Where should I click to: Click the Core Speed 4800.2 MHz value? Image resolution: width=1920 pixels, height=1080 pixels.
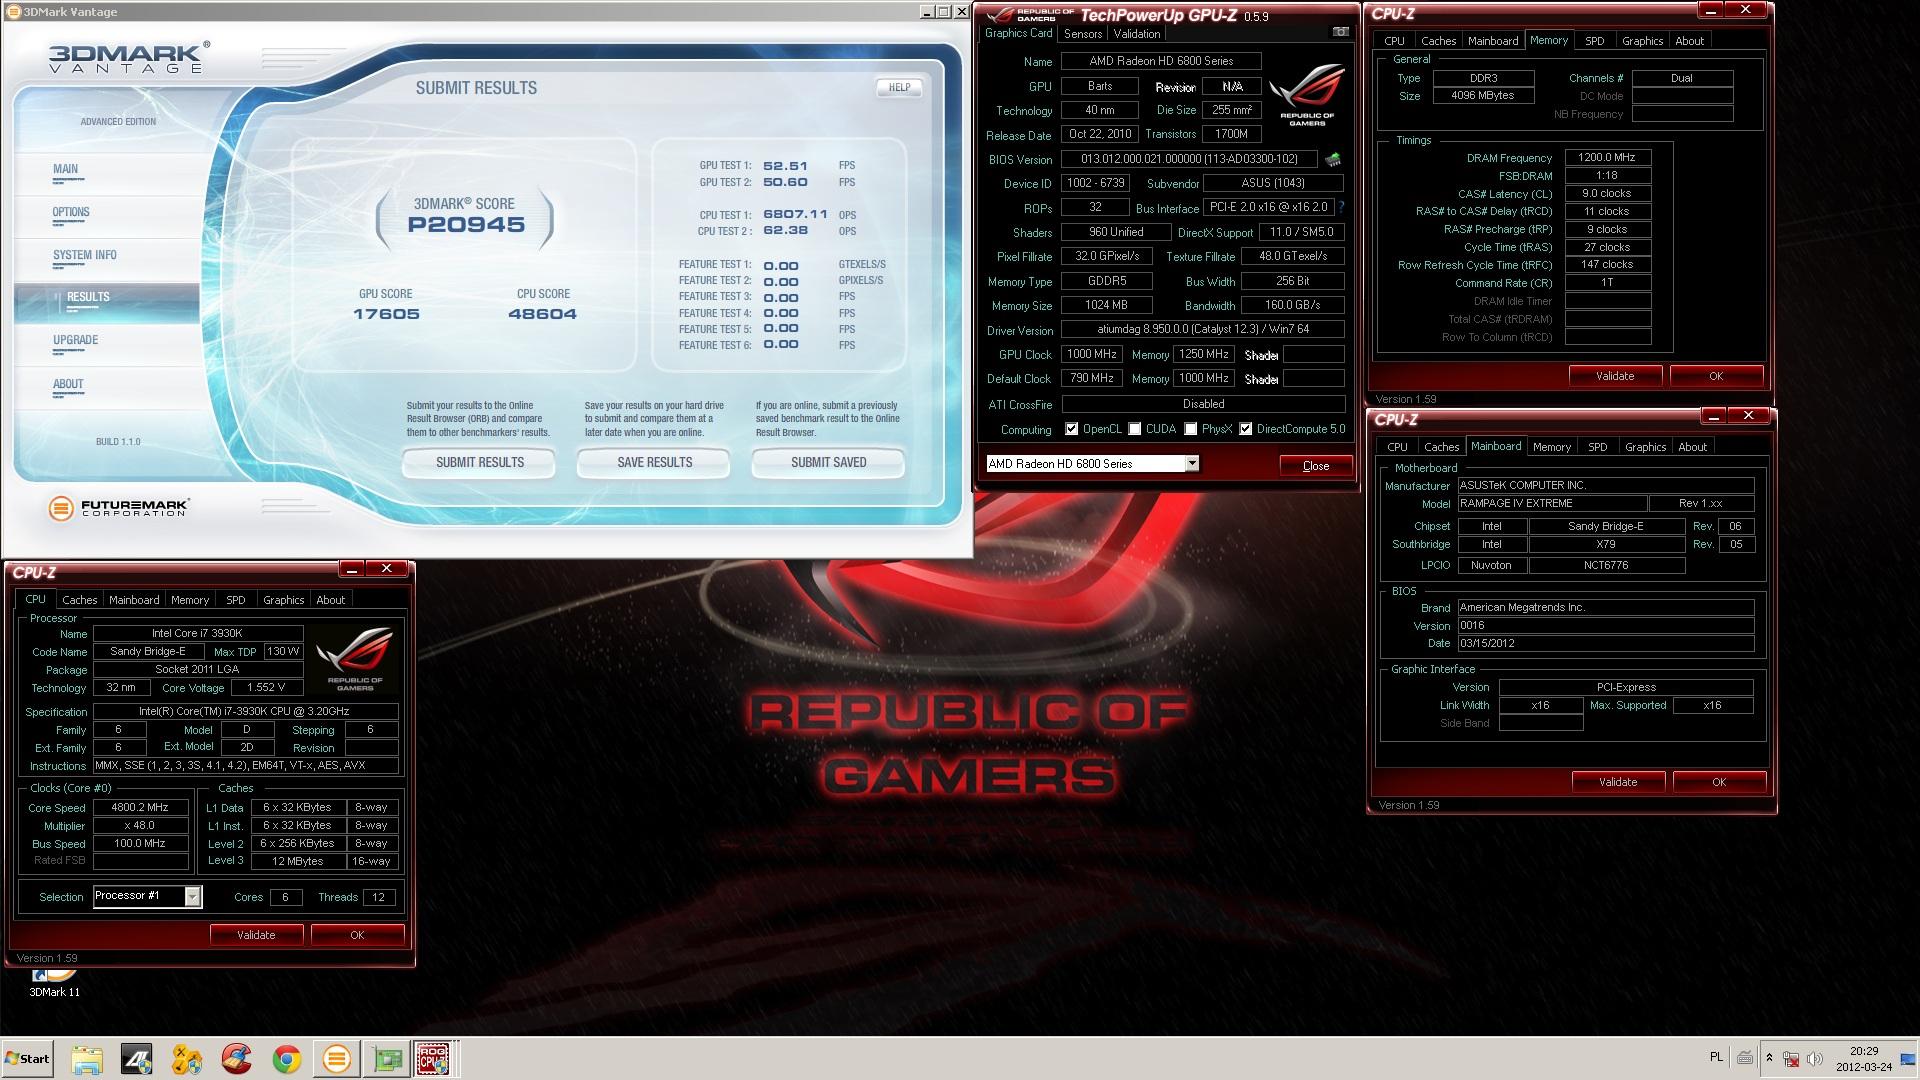pyautogui.click(x=140, y=808)
